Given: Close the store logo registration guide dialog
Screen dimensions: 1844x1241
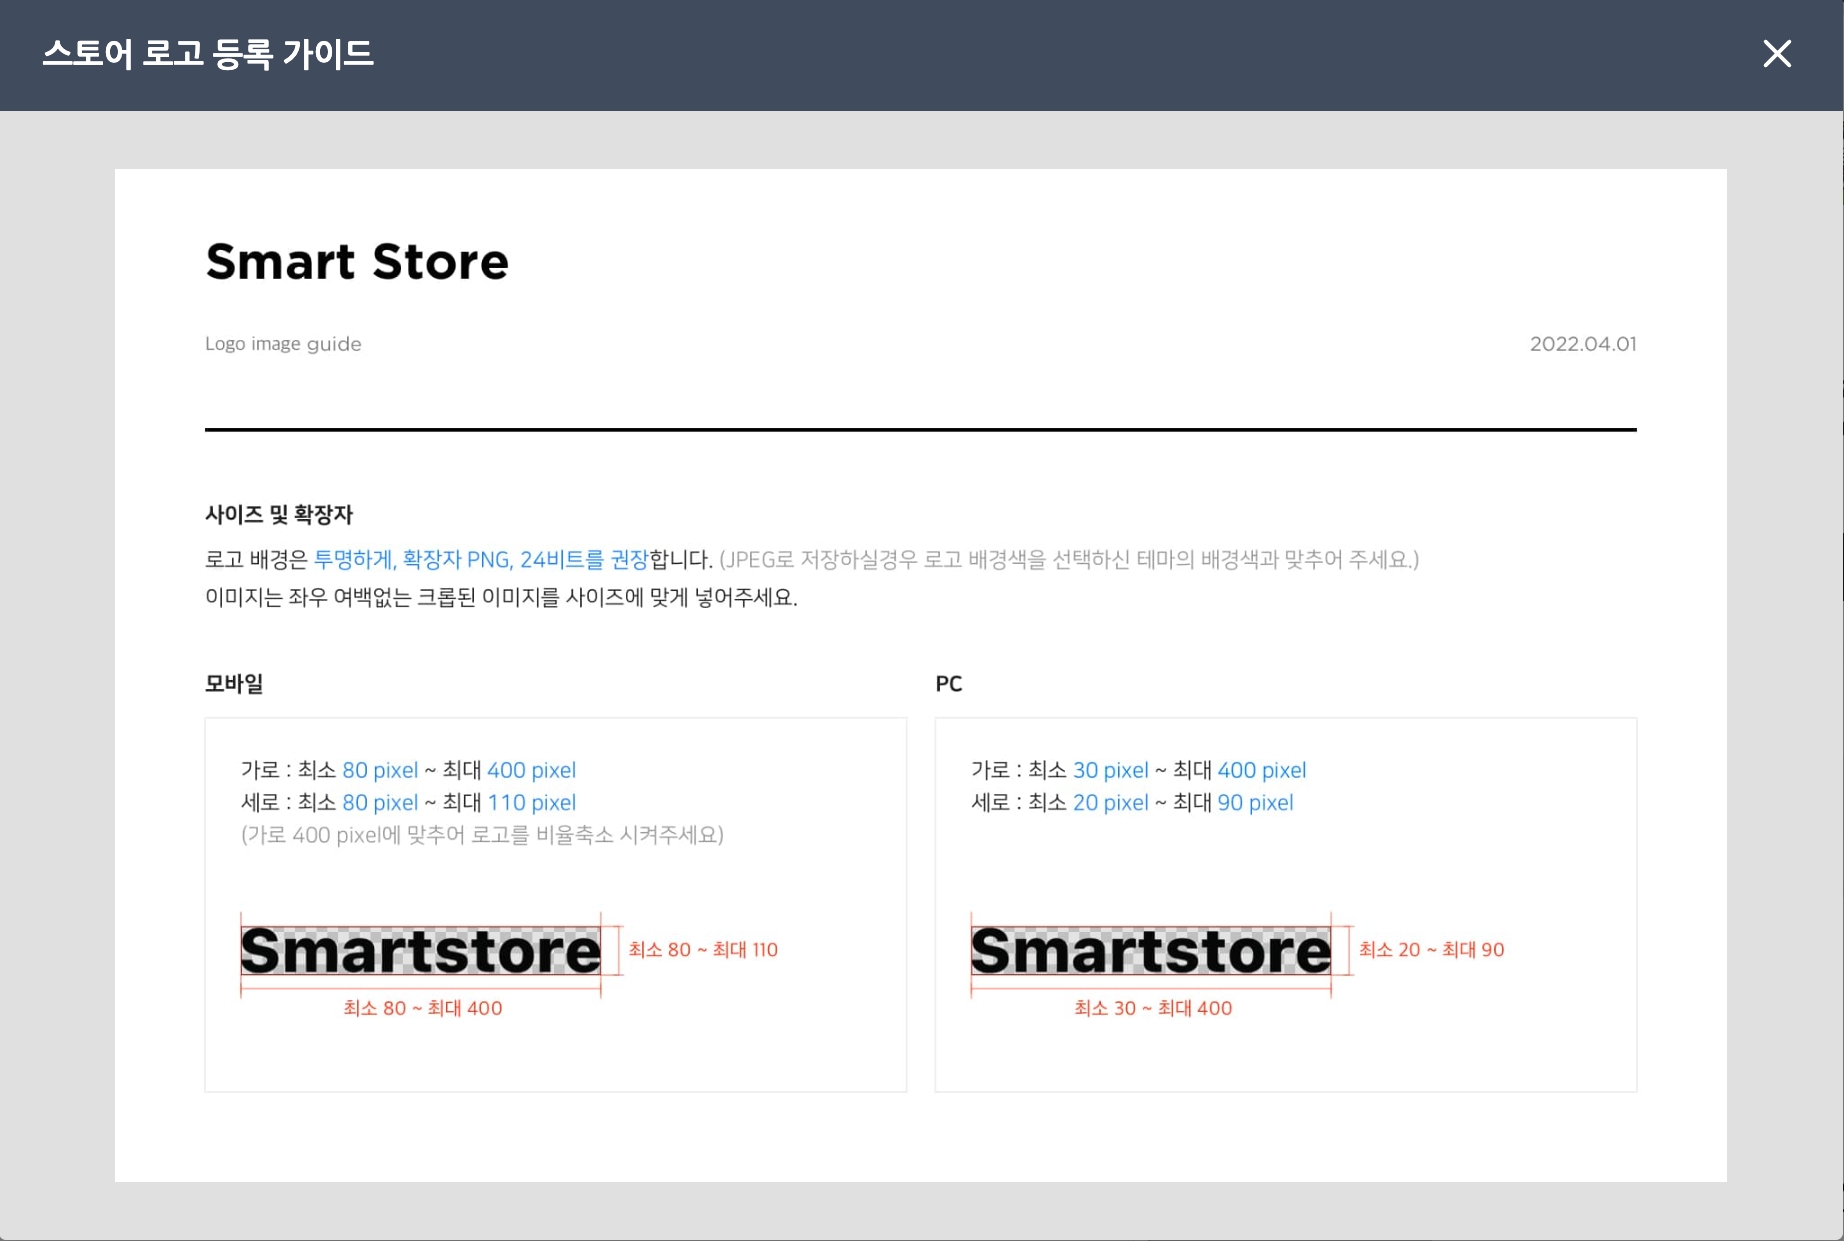Looking at the screenshot, I should point(1777,53).
